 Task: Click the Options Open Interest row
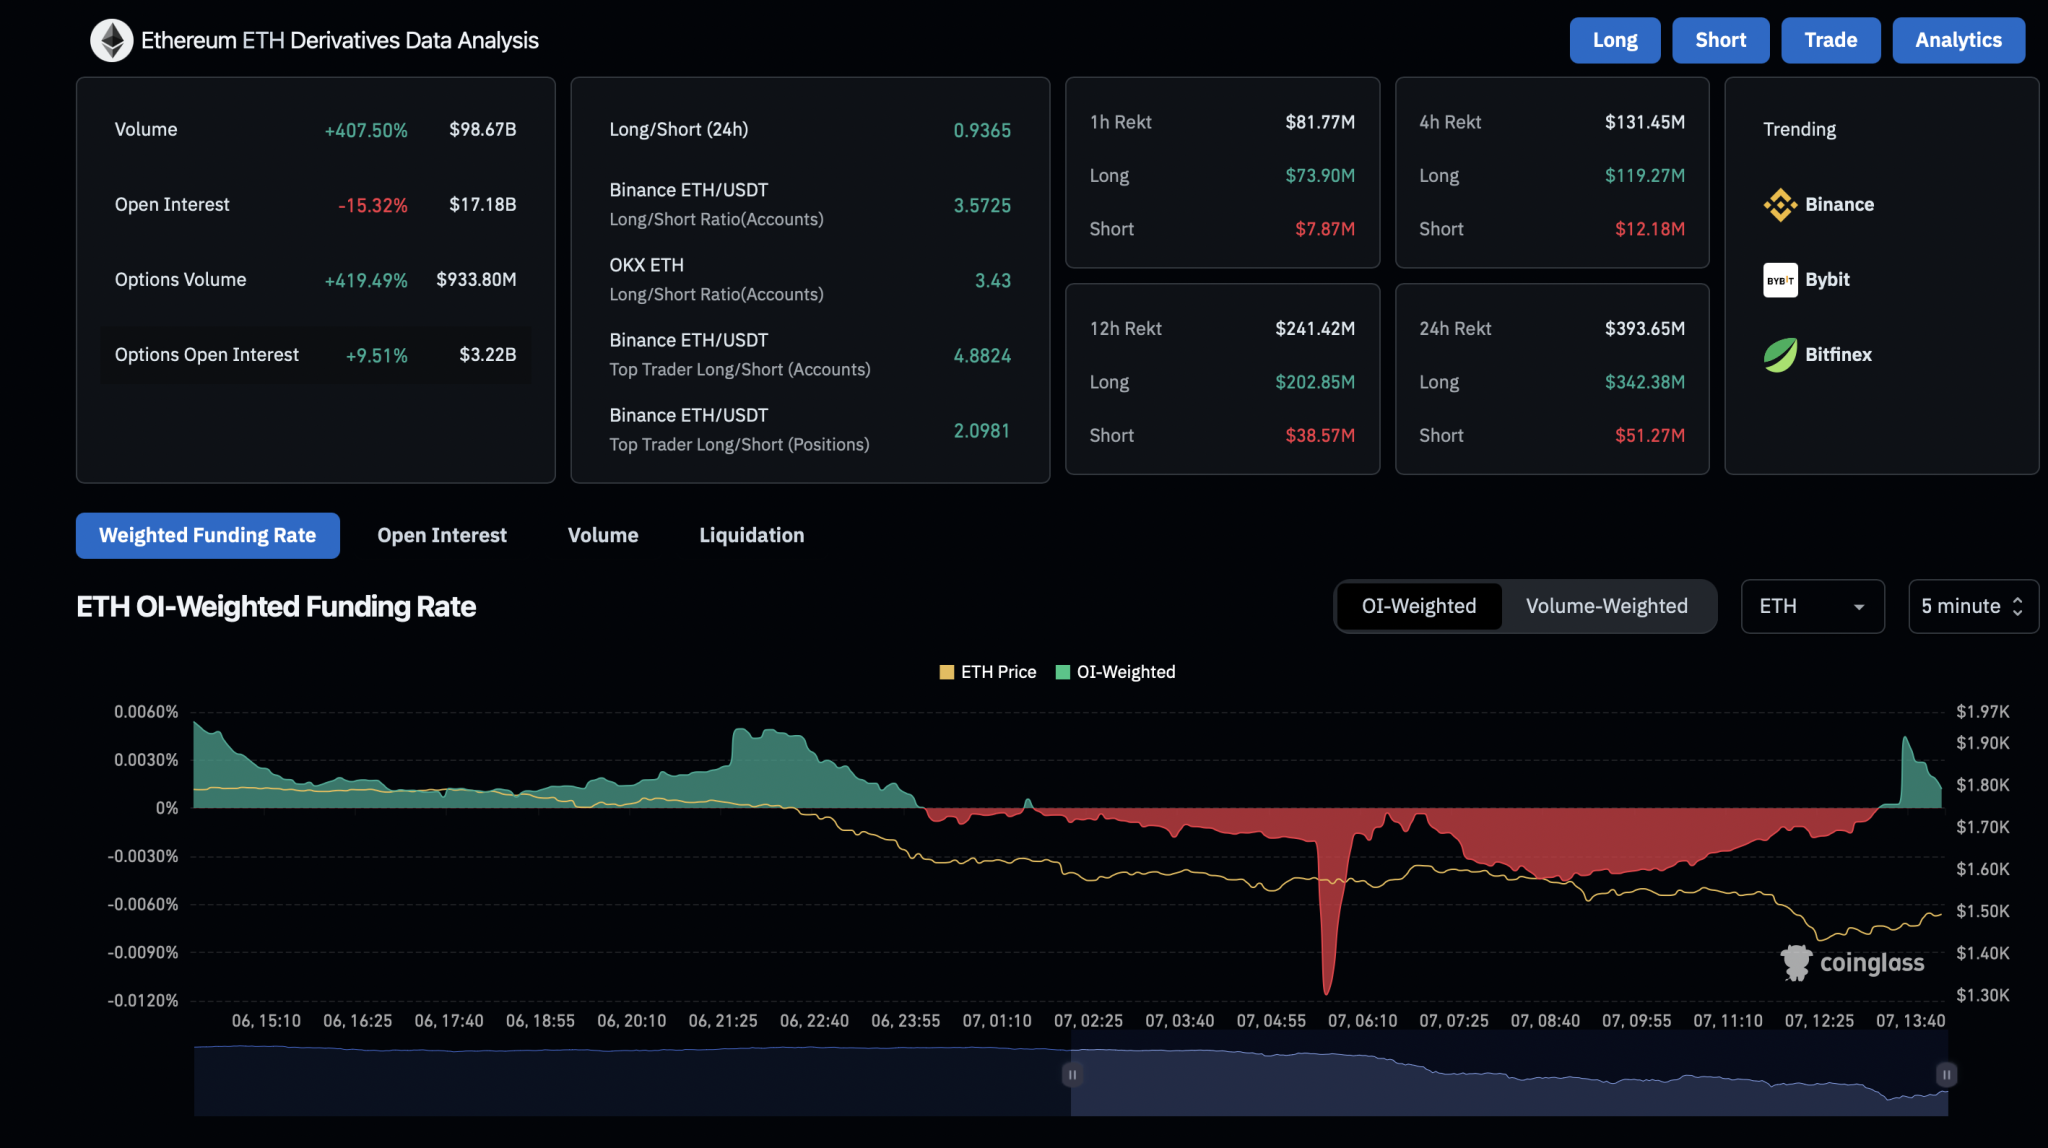[315, 355]
